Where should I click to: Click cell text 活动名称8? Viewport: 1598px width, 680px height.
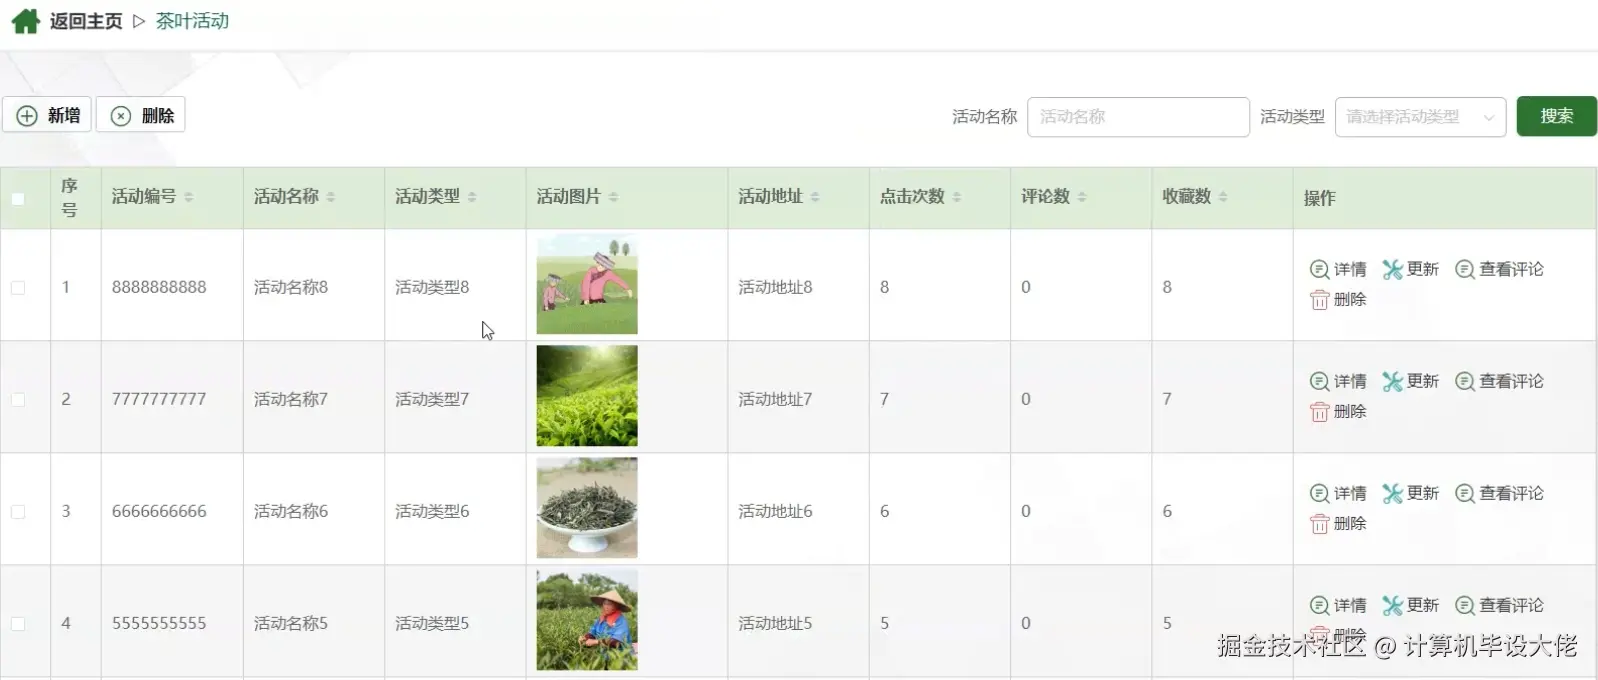291,287
